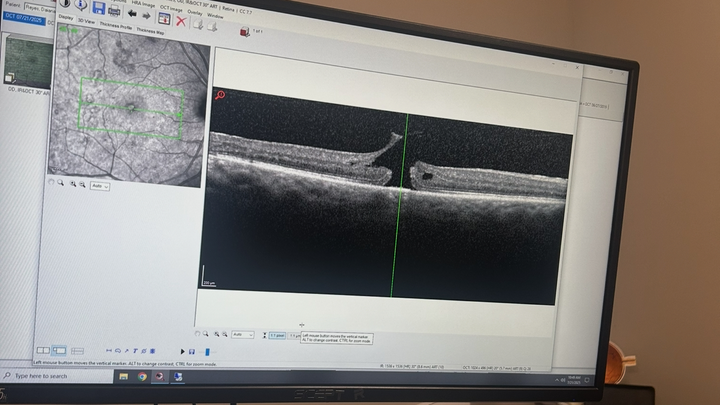The height and width of the screenshot is (405, 720).
Task: Click the blue slider handle in the bottom toolbar
Action: (x=207, y=352)
